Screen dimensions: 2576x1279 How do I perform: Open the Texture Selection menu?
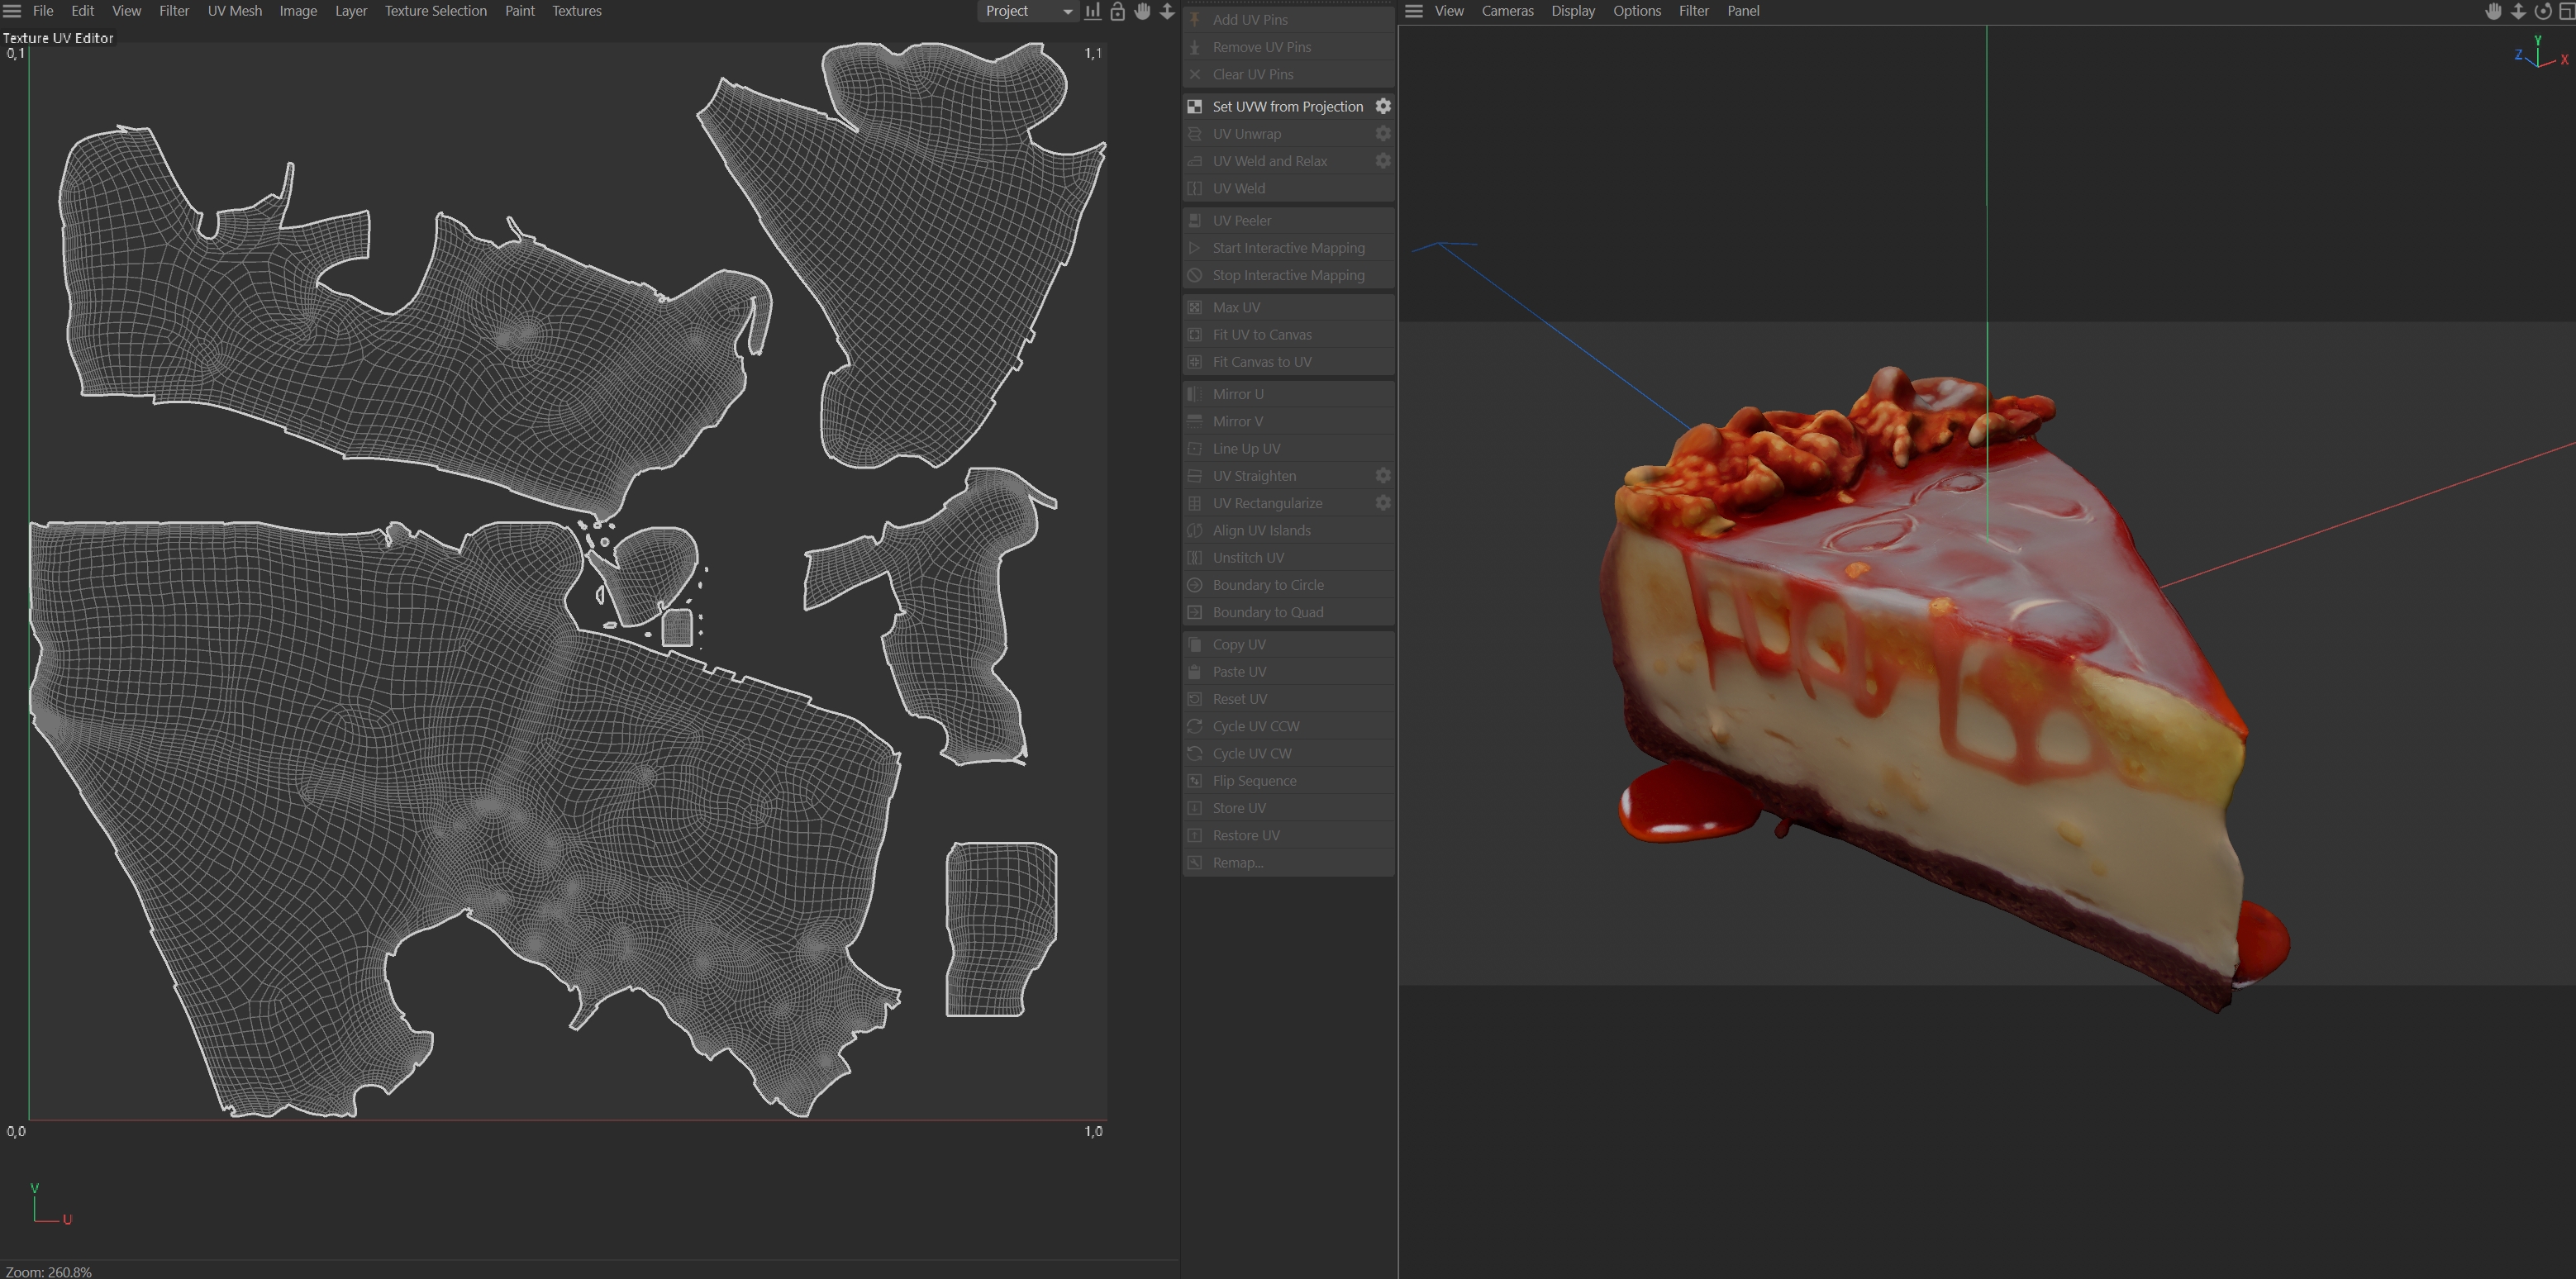tap(435, 11)
